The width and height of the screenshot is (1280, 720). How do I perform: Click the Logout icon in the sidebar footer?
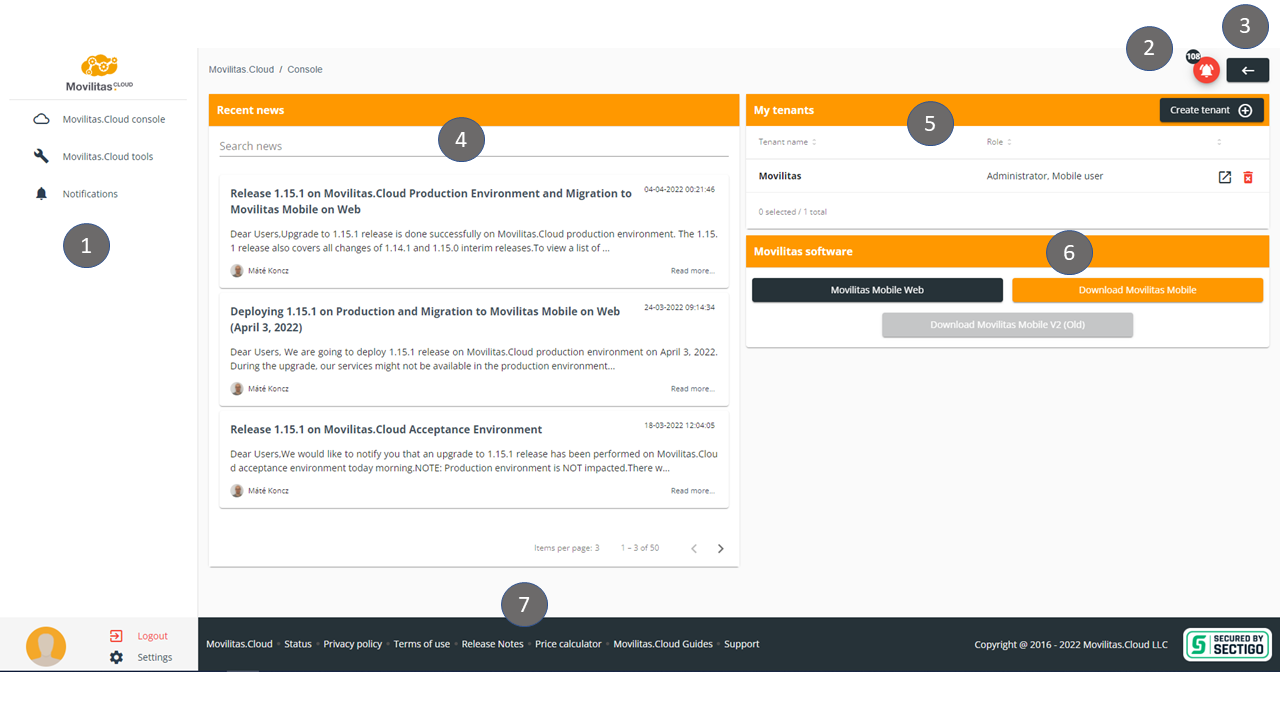(x=116, y=636)
